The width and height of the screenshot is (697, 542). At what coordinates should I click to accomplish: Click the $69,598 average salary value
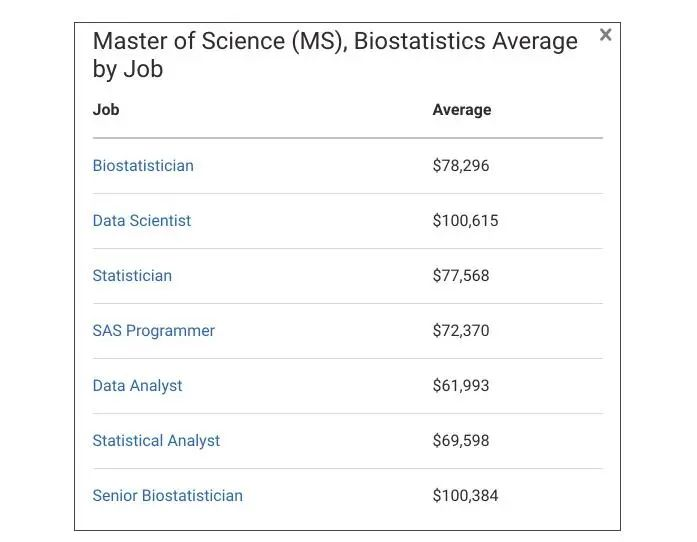(x=461, y=441)
